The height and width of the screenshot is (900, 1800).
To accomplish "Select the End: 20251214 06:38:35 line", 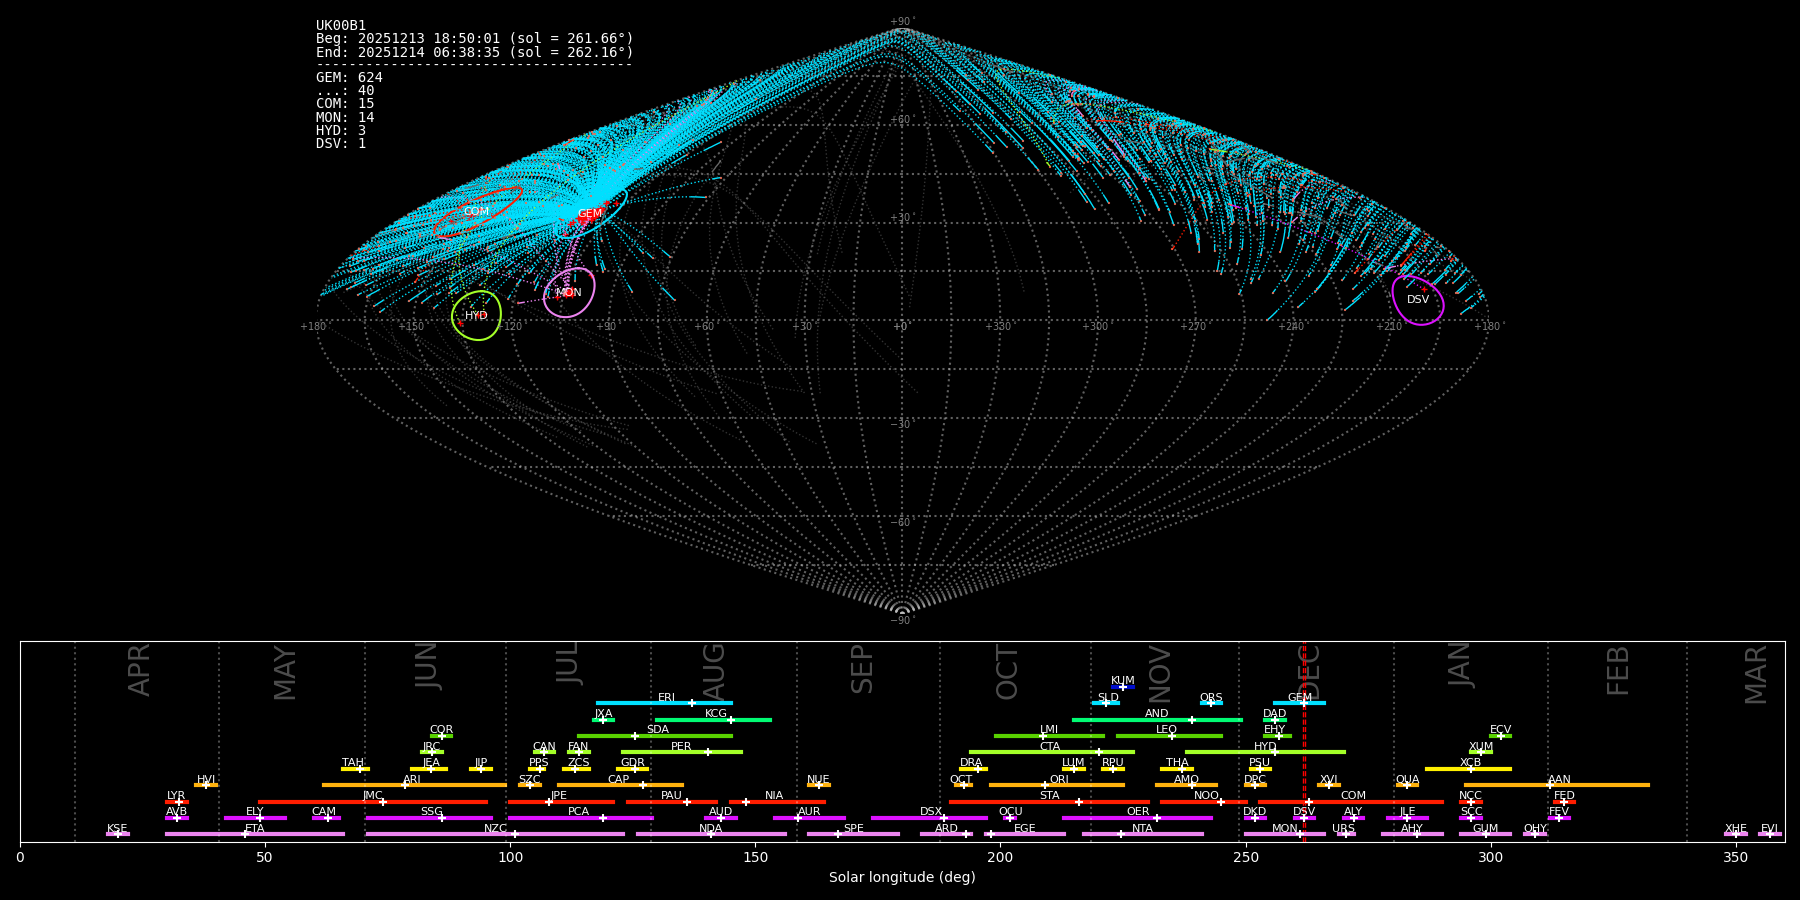I will click(475, 52).
